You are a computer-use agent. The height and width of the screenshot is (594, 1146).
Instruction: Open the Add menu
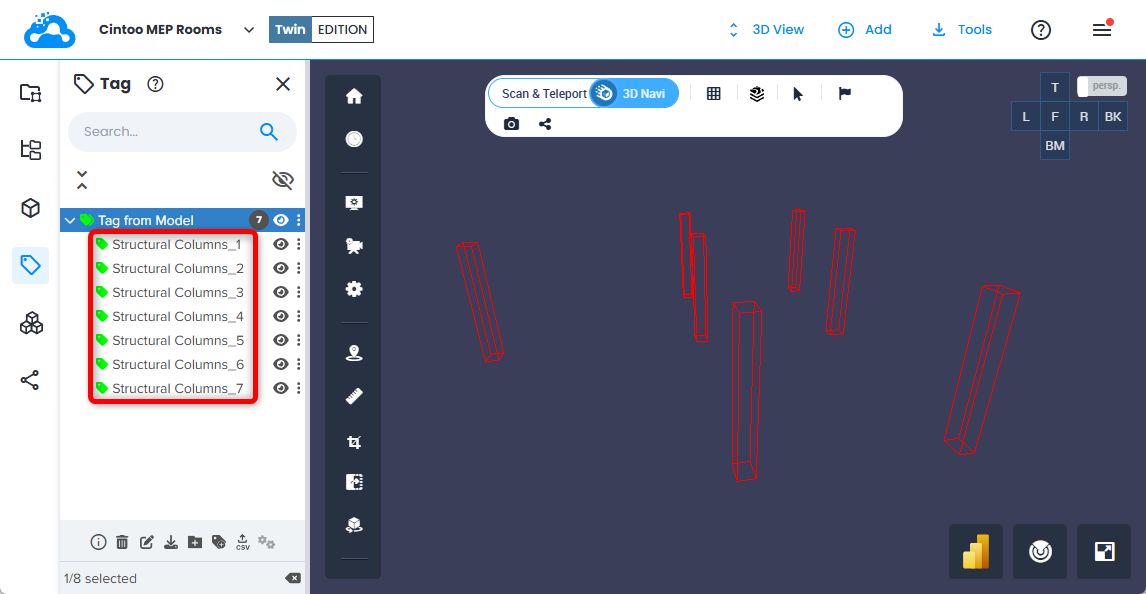pyautogui.click(x=865, y=30)
